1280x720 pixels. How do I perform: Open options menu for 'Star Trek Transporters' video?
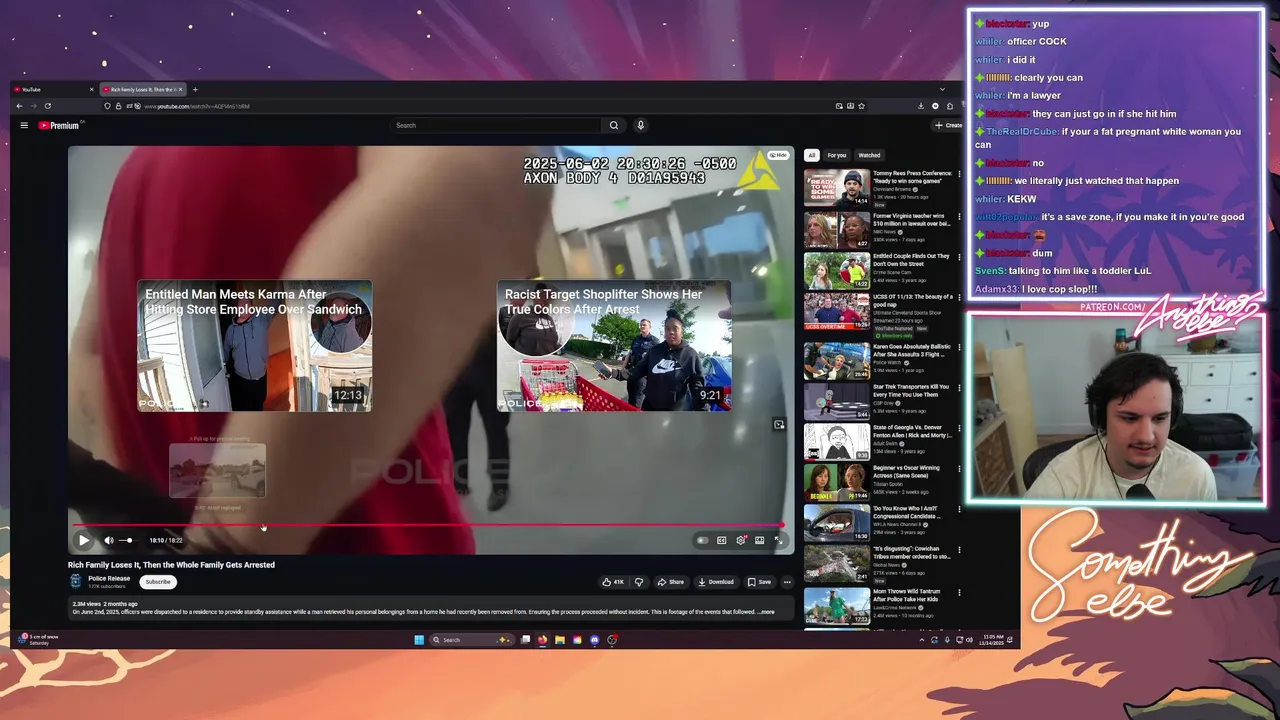point(959,387)
